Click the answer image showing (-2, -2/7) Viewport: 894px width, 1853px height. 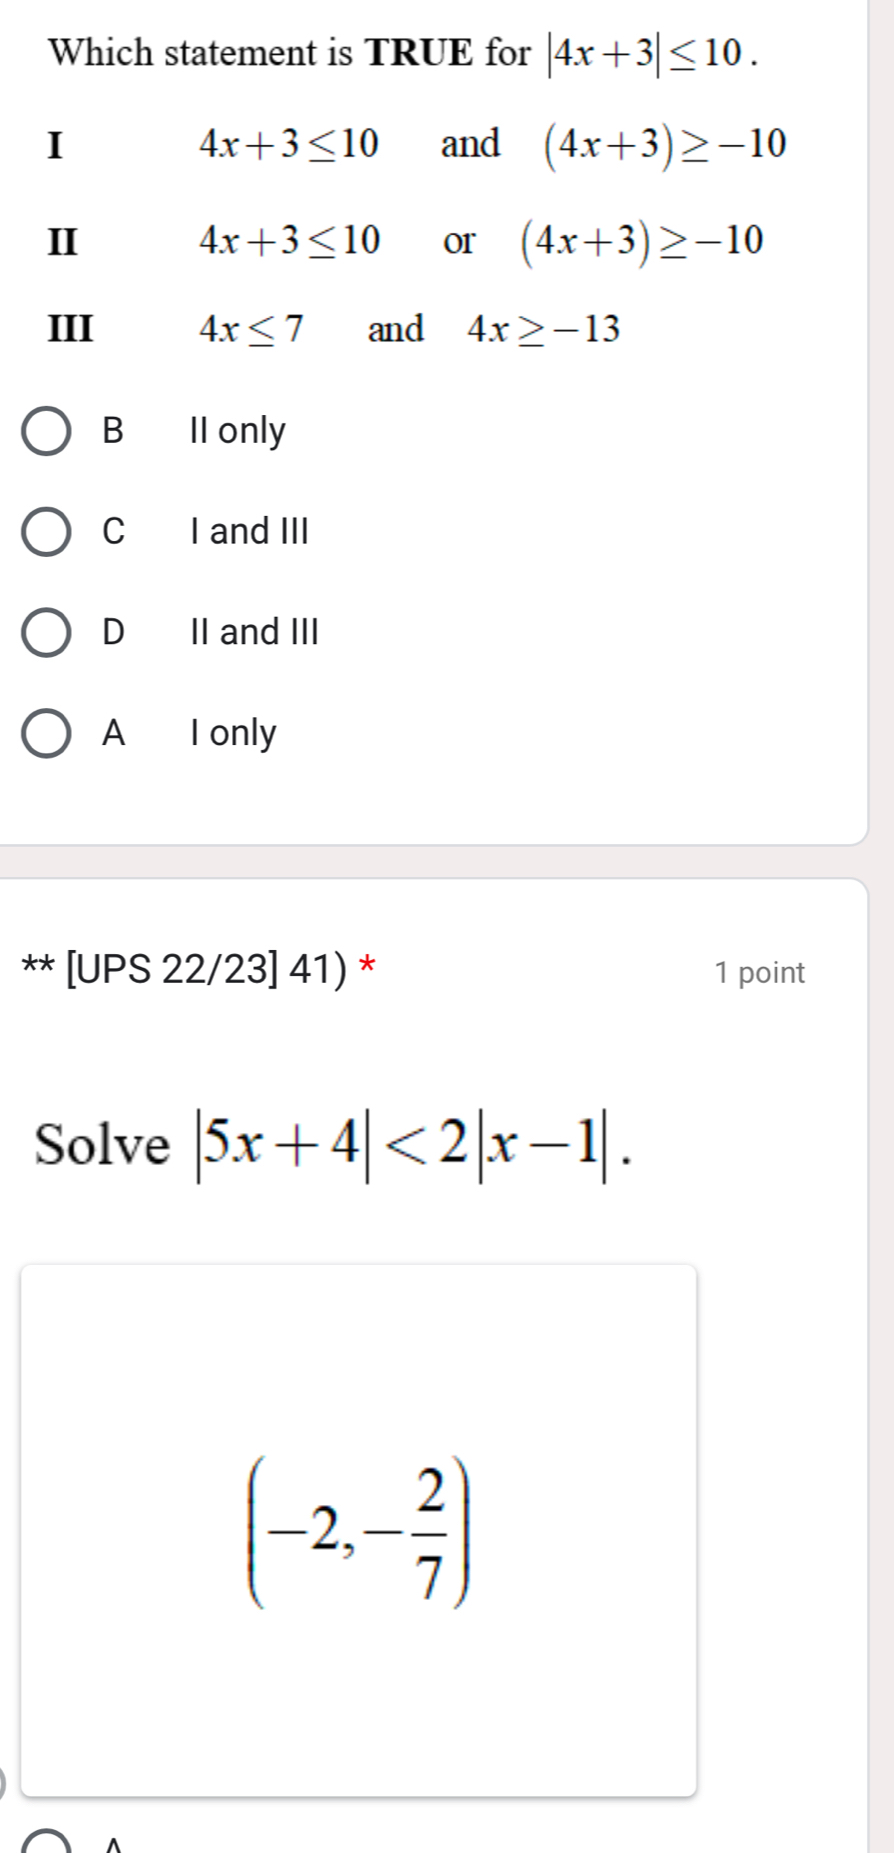coord(360,1527)
